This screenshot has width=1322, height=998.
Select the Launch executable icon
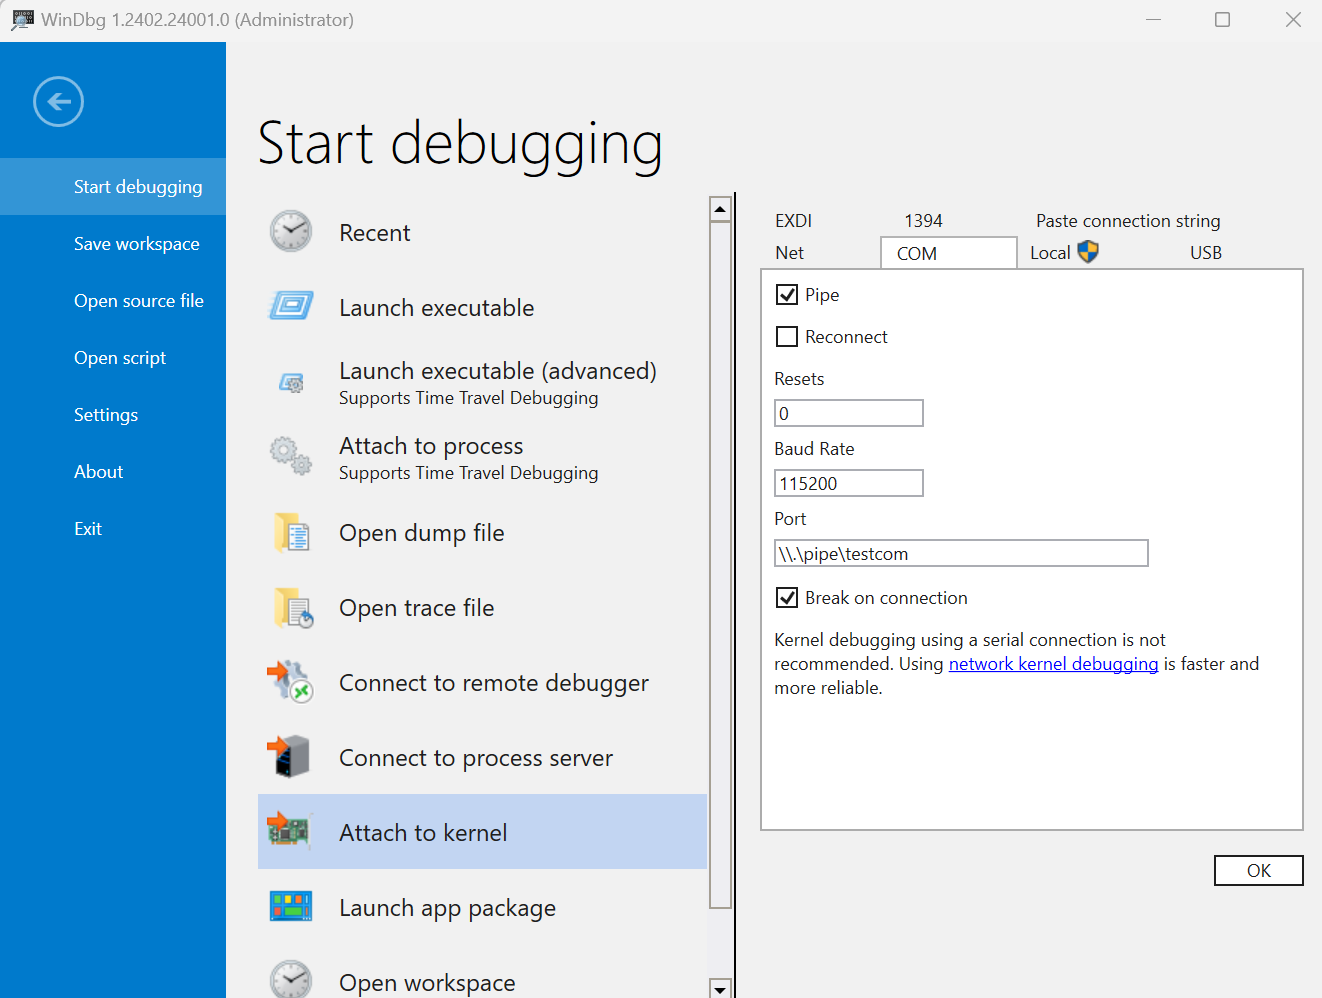point(290,306)
